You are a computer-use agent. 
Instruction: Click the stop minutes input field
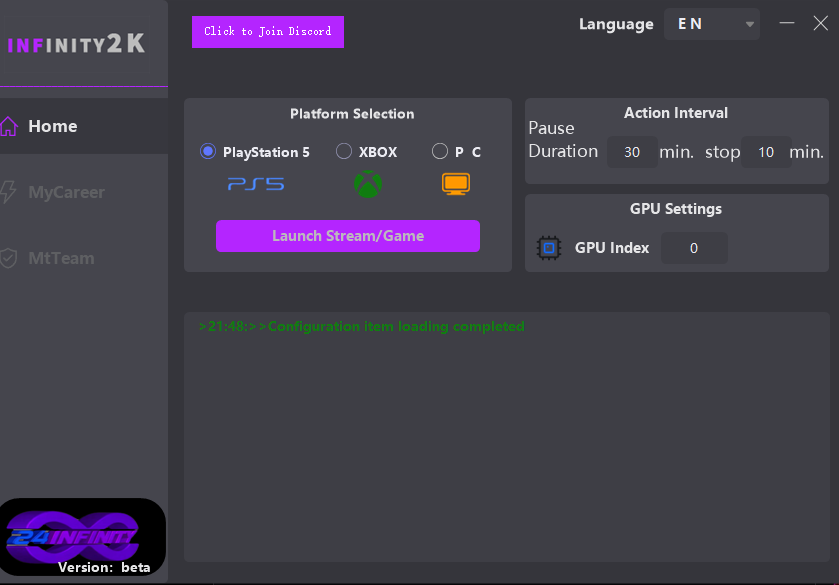[x=766, y=153]
